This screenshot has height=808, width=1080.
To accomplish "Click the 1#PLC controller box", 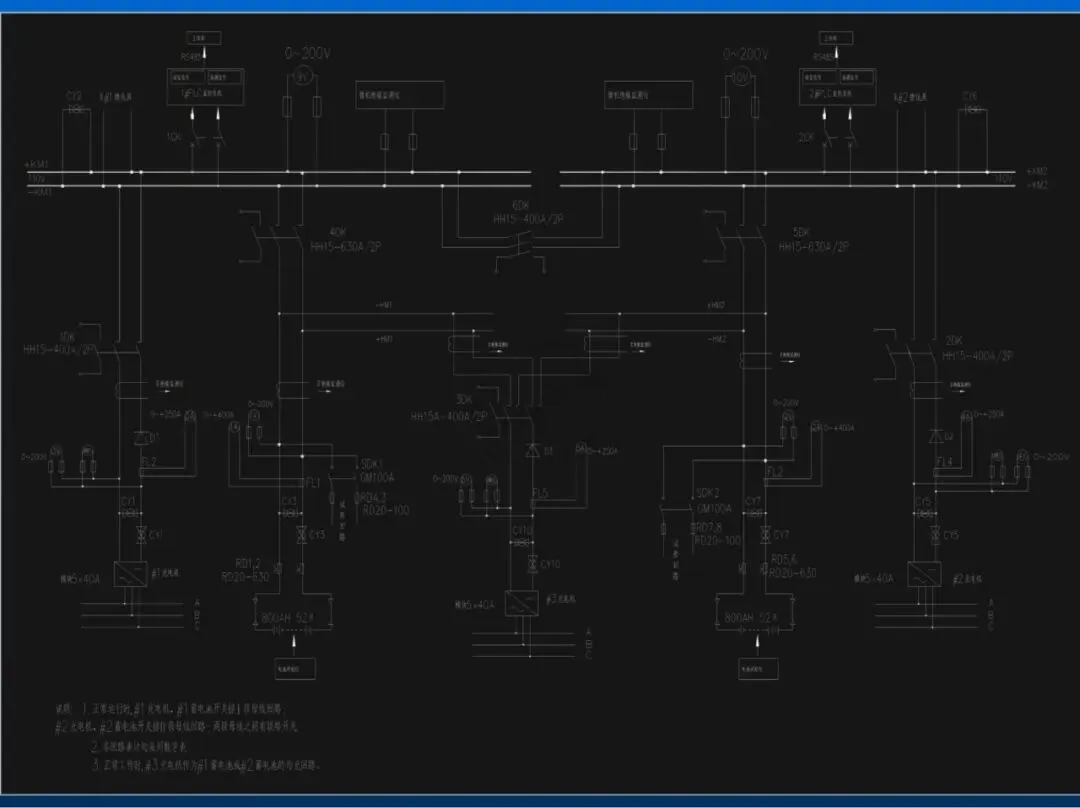I will [x=205, y=87].
